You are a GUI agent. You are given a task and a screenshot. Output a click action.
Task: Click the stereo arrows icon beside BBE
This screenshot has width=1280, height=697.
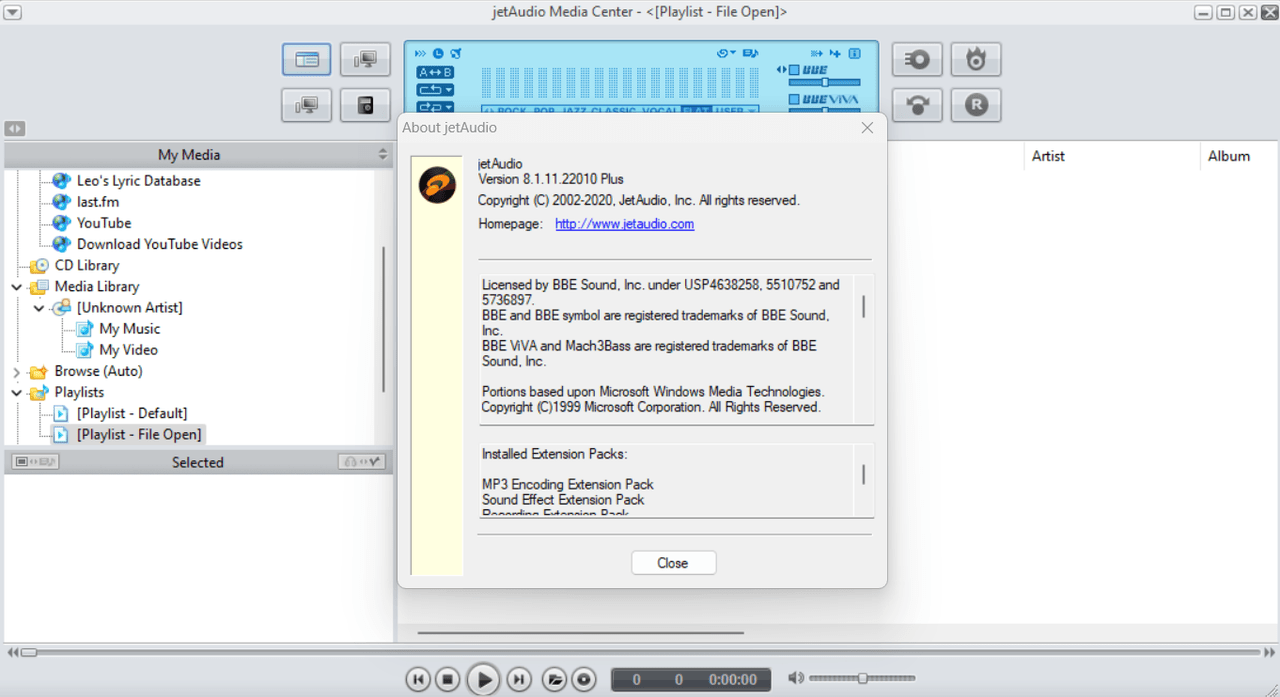pos(781,70)
